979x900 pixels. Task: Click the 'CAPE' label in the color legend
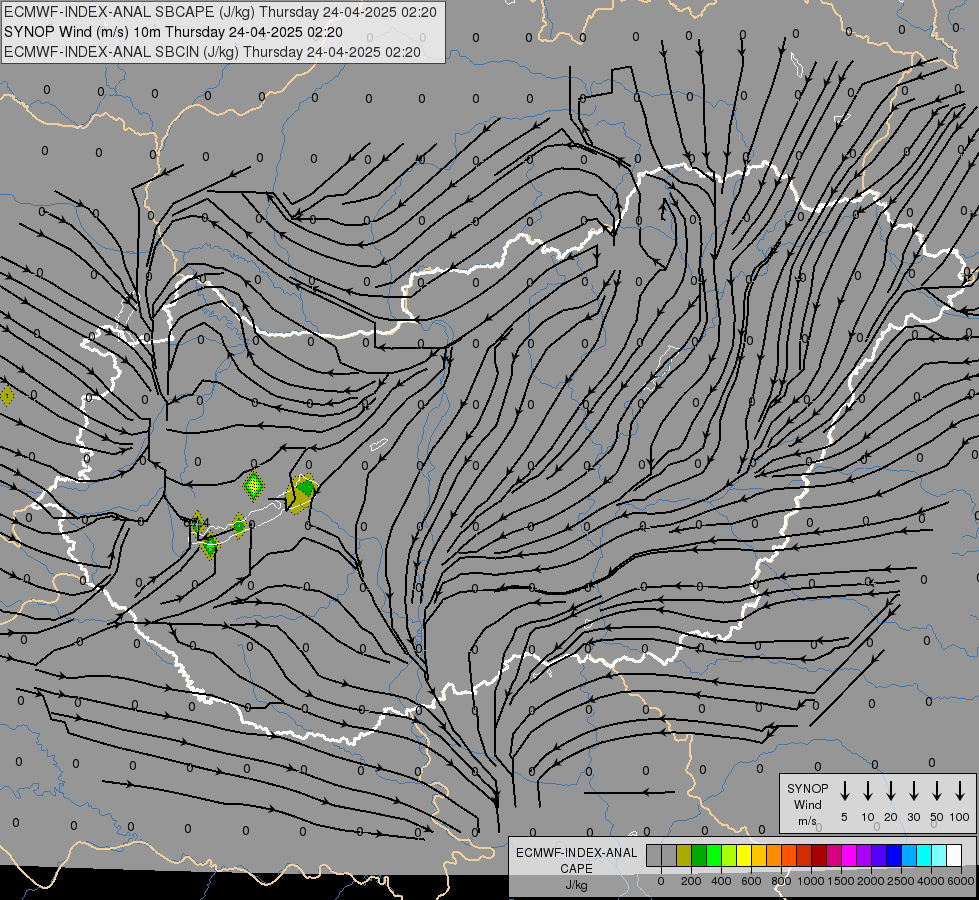click(x=576, y=869)
